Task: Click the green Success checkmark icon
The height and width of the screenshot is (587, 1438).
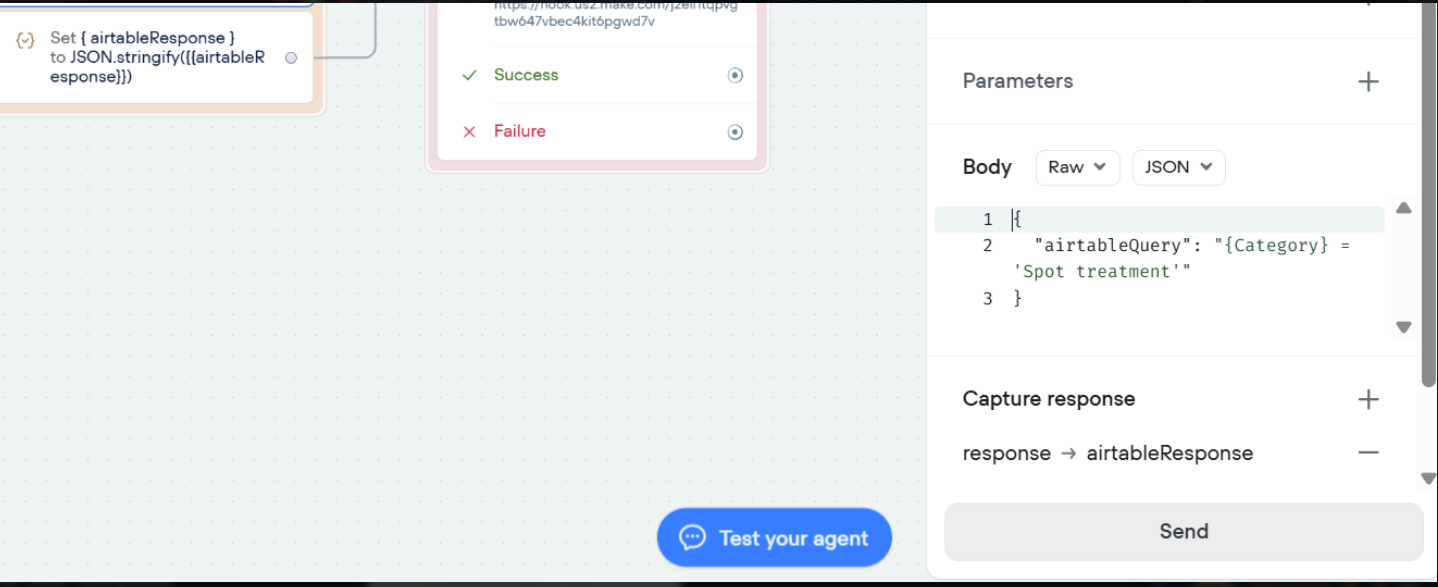Action: (x=469, y=75)
